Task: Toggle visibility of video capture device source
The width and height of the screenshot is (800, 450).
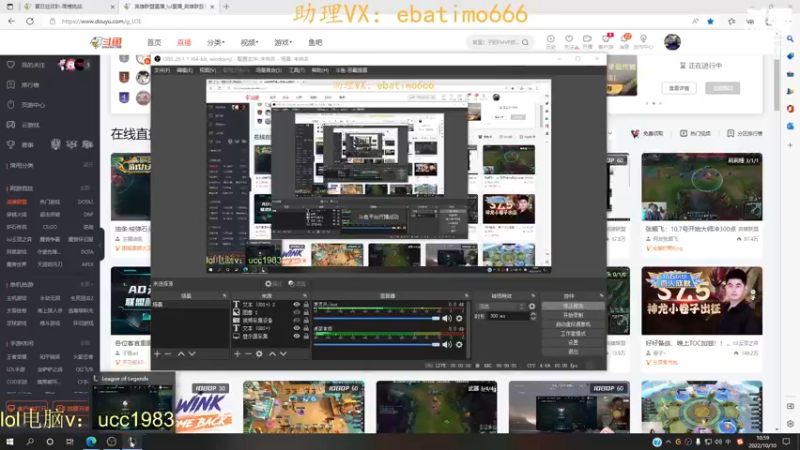Action: click(x=296, y=320)
